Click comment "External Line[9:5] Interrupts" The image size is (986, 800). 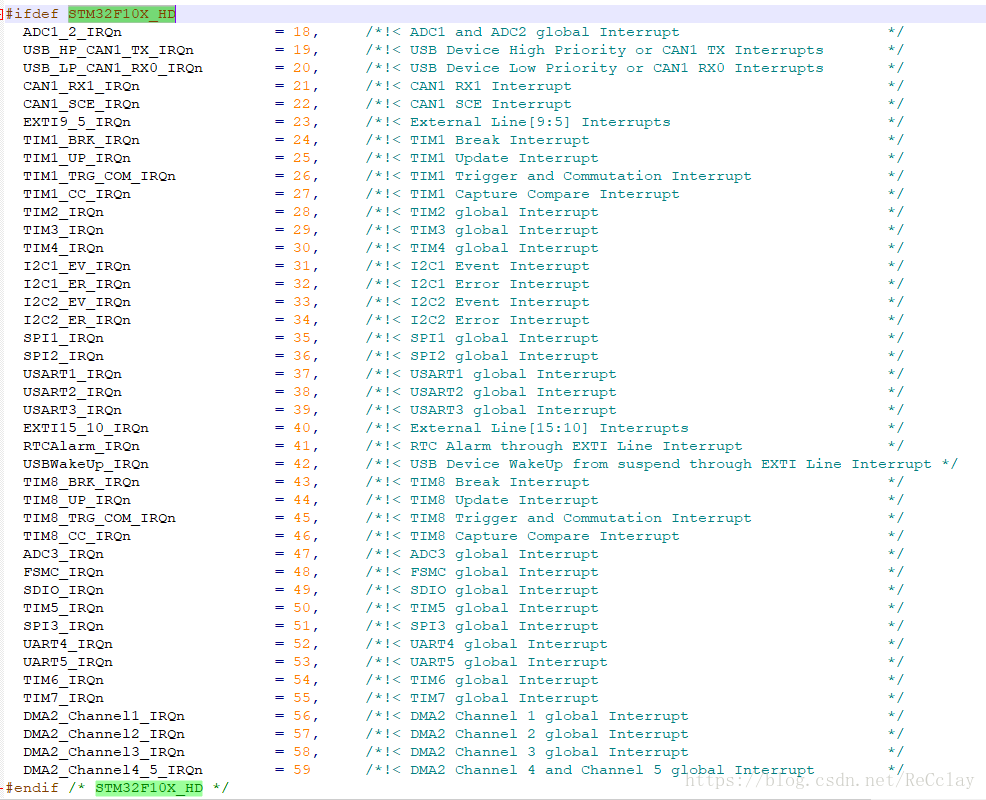[x=540, y=122]
